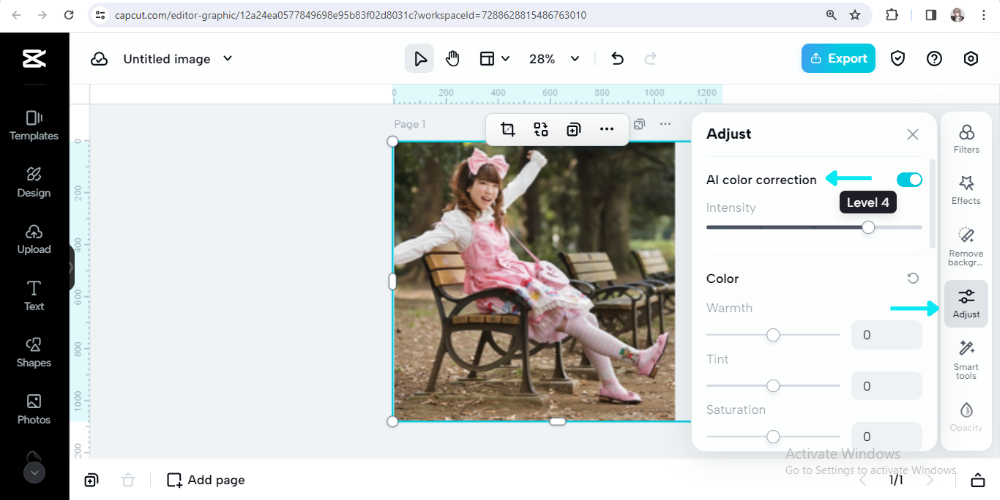Click the Export button

click(838, 59)
